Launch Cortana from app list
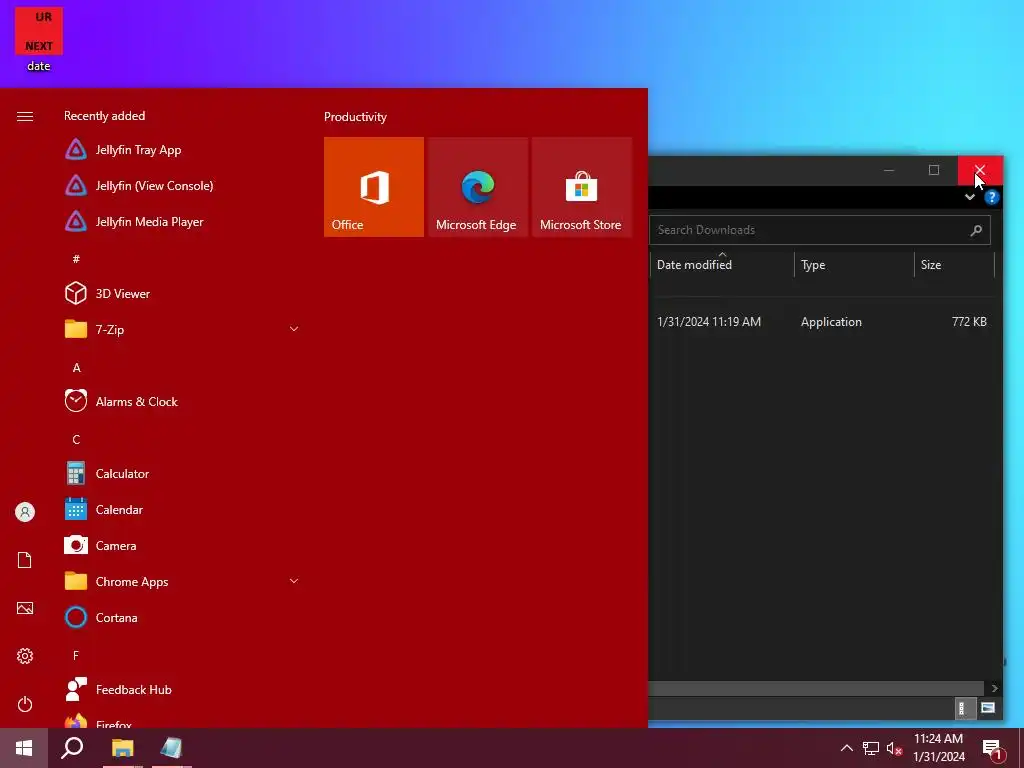This screenshot has height=768, width=1024. click(181, 617)
